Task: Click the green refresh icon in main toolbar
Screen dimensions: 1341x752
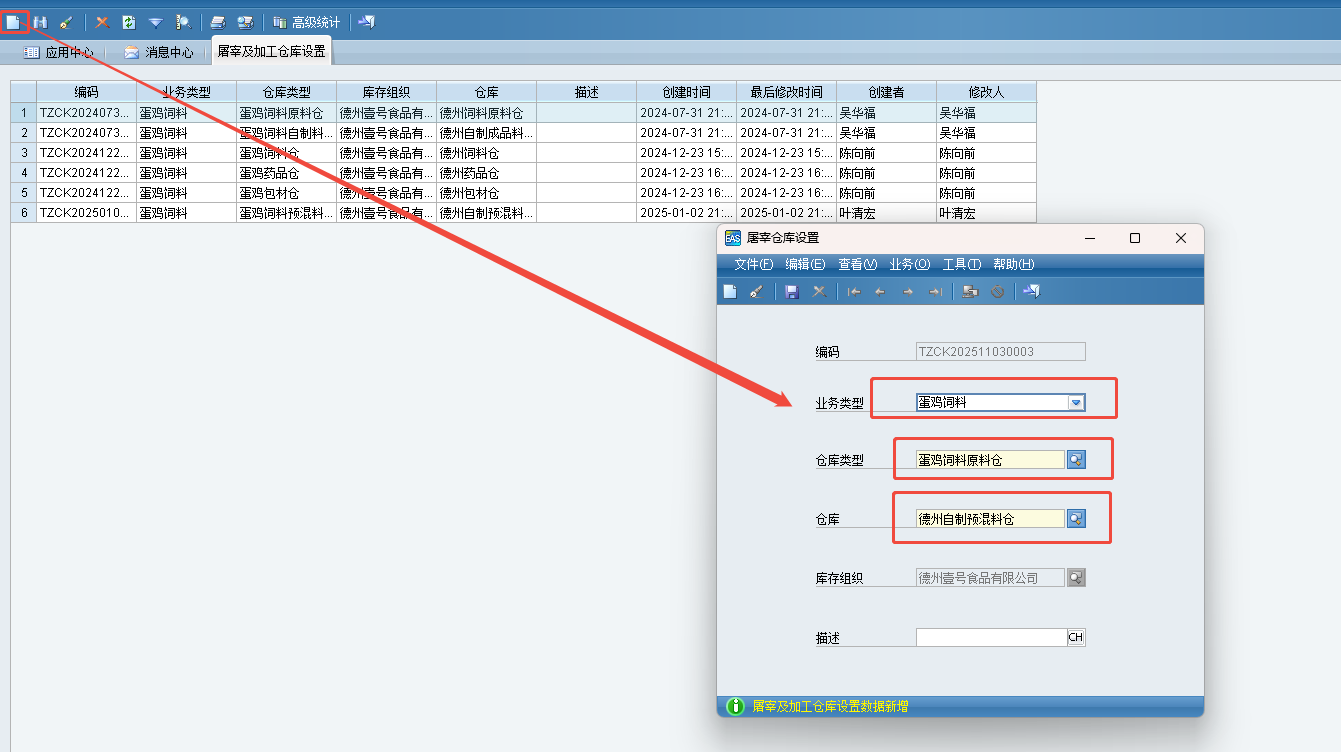Action: click(128, 22)
